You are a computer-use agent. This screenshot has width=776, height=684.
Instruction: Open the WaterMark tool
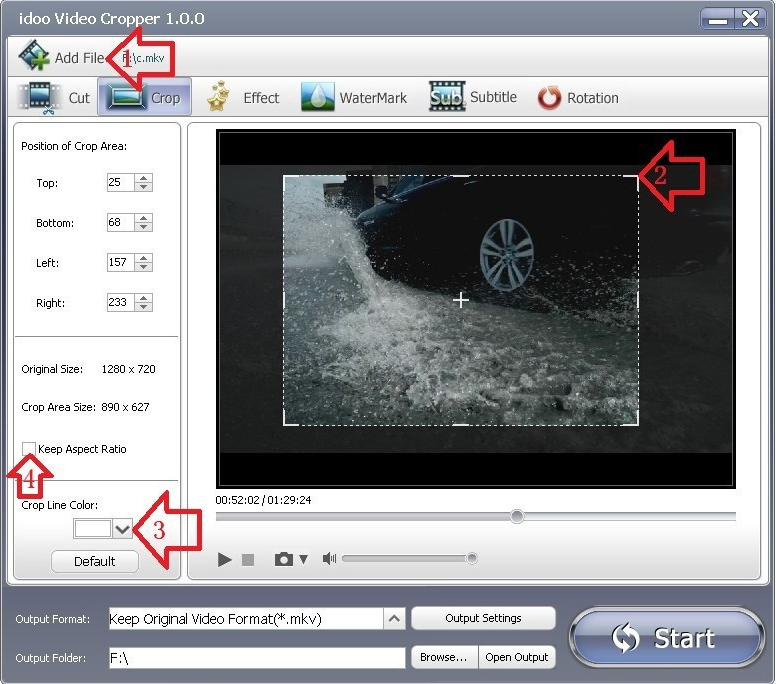coord(318,98)
